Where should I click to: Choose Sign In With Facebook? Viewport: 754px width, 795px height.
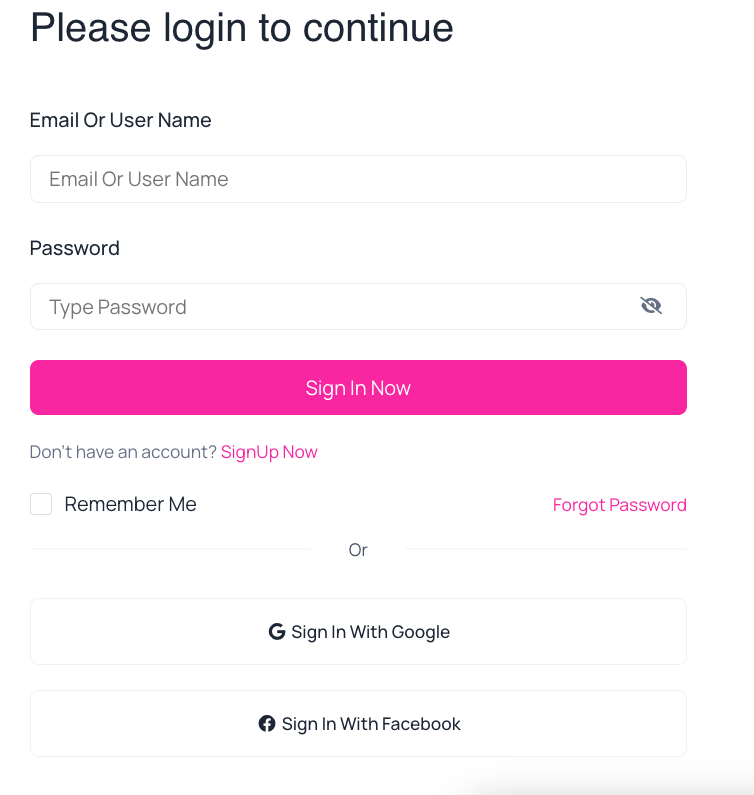(358, 724)
